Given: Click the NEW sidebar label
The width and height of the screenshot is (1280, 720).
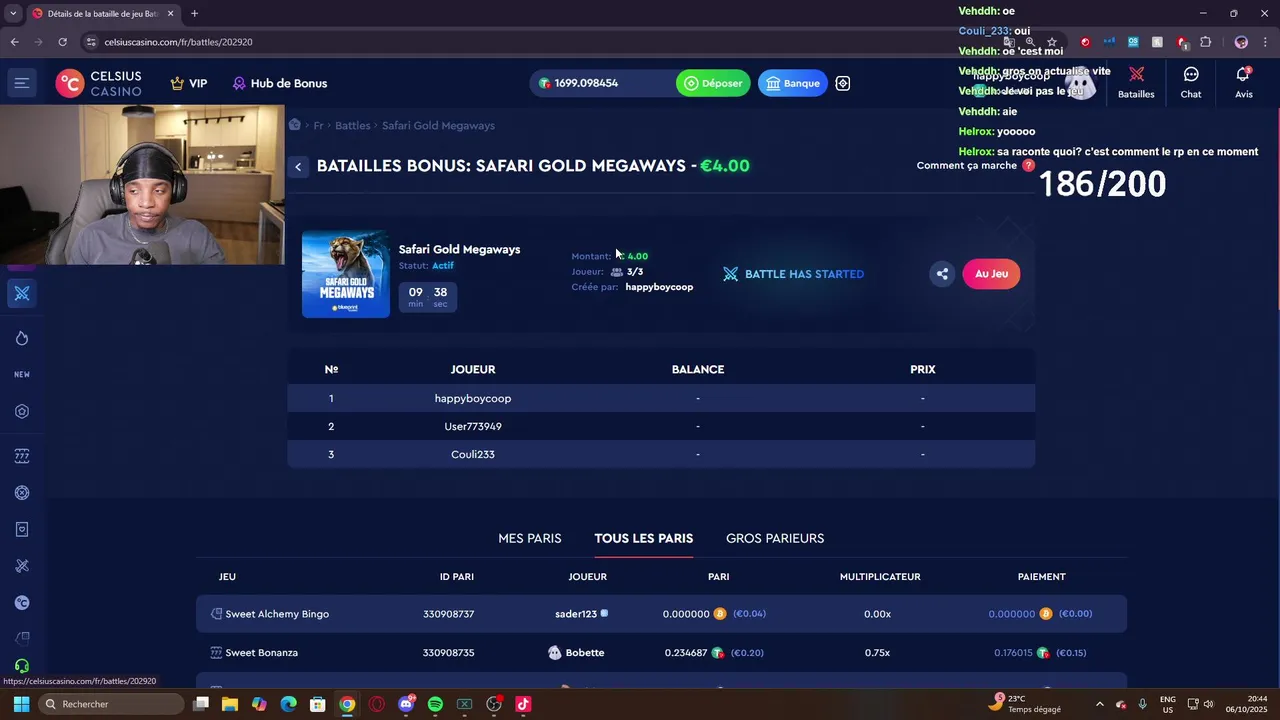Looking at the screenshot, I should pyautogui.click(x=22, y=374).
